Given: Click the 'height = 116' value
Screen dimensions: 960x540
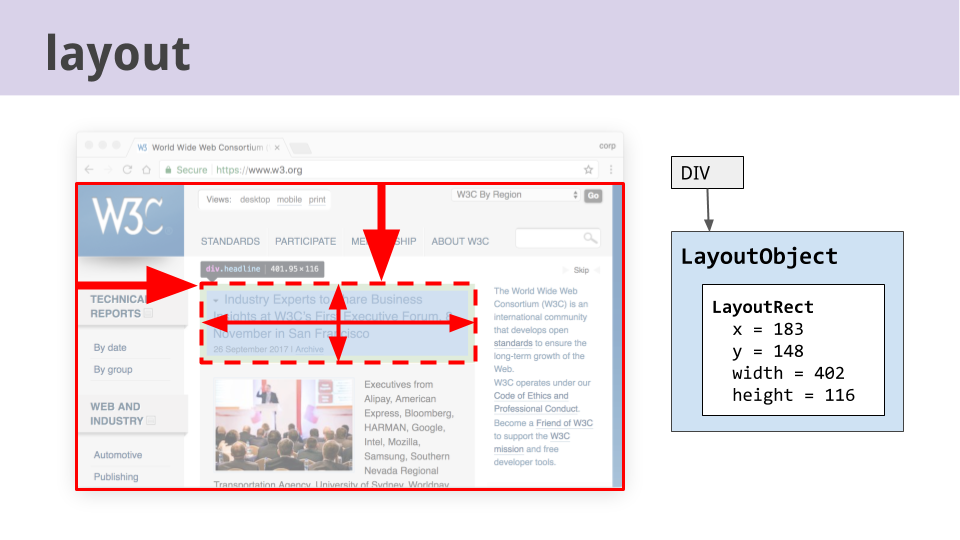Looking at the screenshot, I should (793, 395).
